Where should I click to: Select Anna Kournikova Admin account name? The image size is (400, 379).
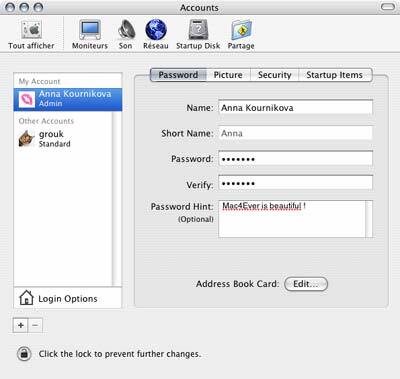tap(75, 98)
